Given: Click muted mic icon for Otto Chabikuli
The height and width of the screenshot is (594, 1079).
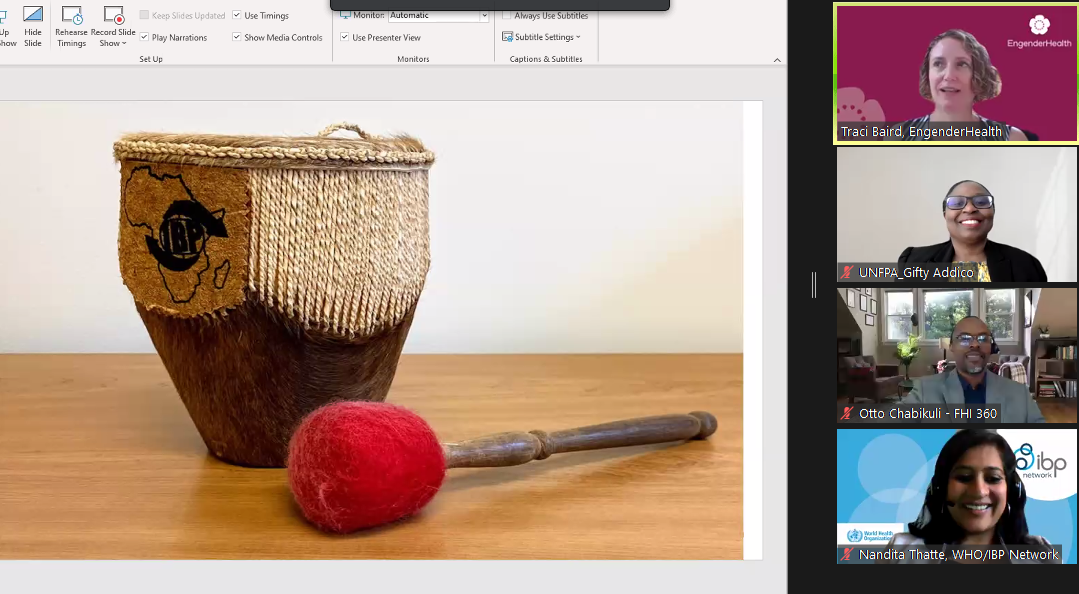Looking at the screenshot, I should click(848, 413).
